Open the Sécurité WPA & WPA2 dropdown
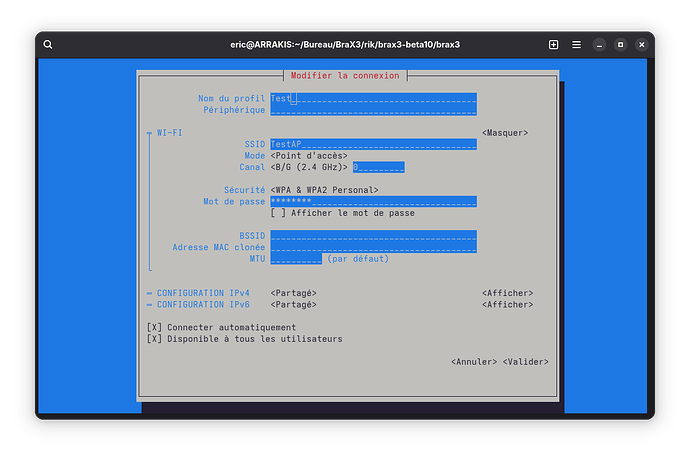Screen dimensions: 690x458 [324, 190]
